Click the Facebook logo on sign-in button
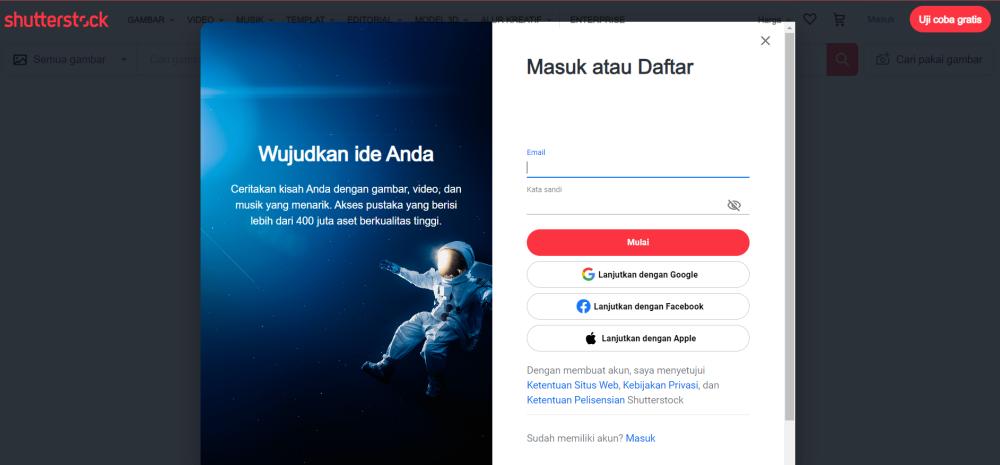The height and width of the screenshot is (465, 1000). pyautogui.click(x=584, y=306)
